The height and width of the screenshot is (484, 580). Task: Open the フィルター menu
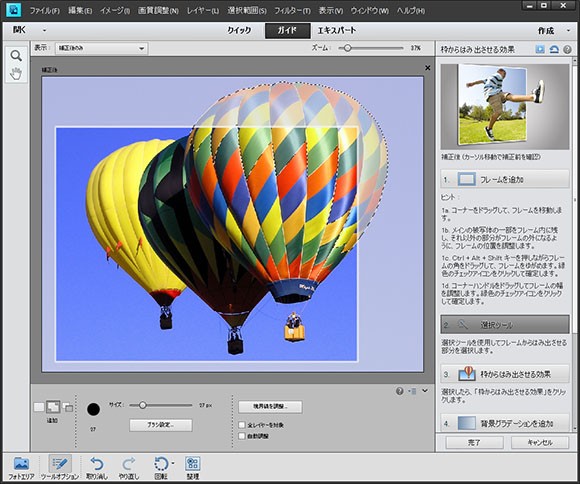(292, 11)
